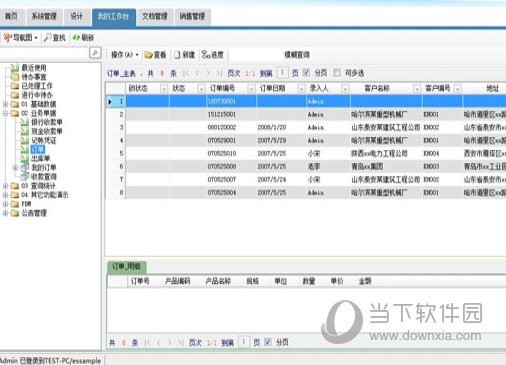Select 最近使用 in the navigation tree
Image resolution: width=506 pixels, height=365 pixels.
point(34,68)
